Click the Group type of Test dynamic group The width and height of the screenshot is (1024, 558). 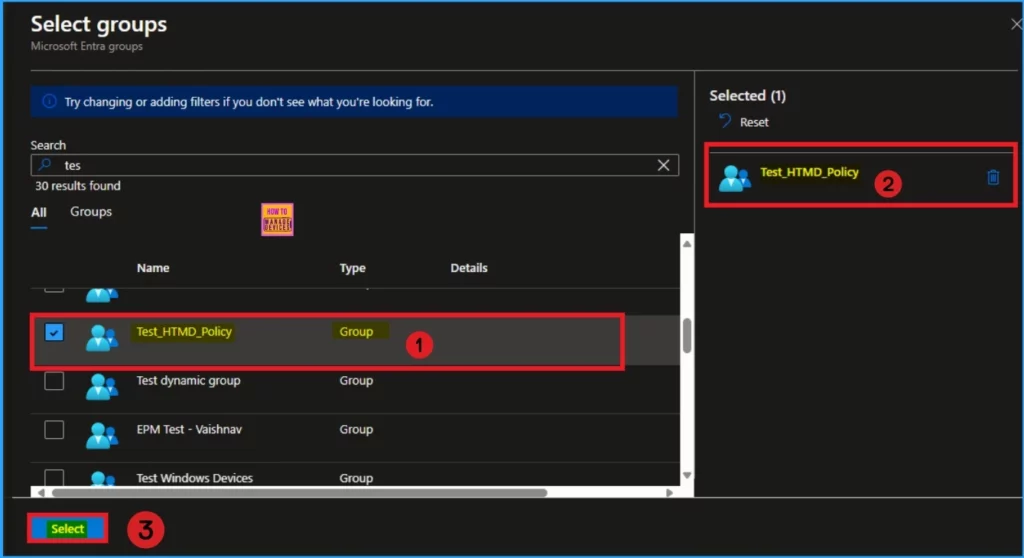(356, 380)
